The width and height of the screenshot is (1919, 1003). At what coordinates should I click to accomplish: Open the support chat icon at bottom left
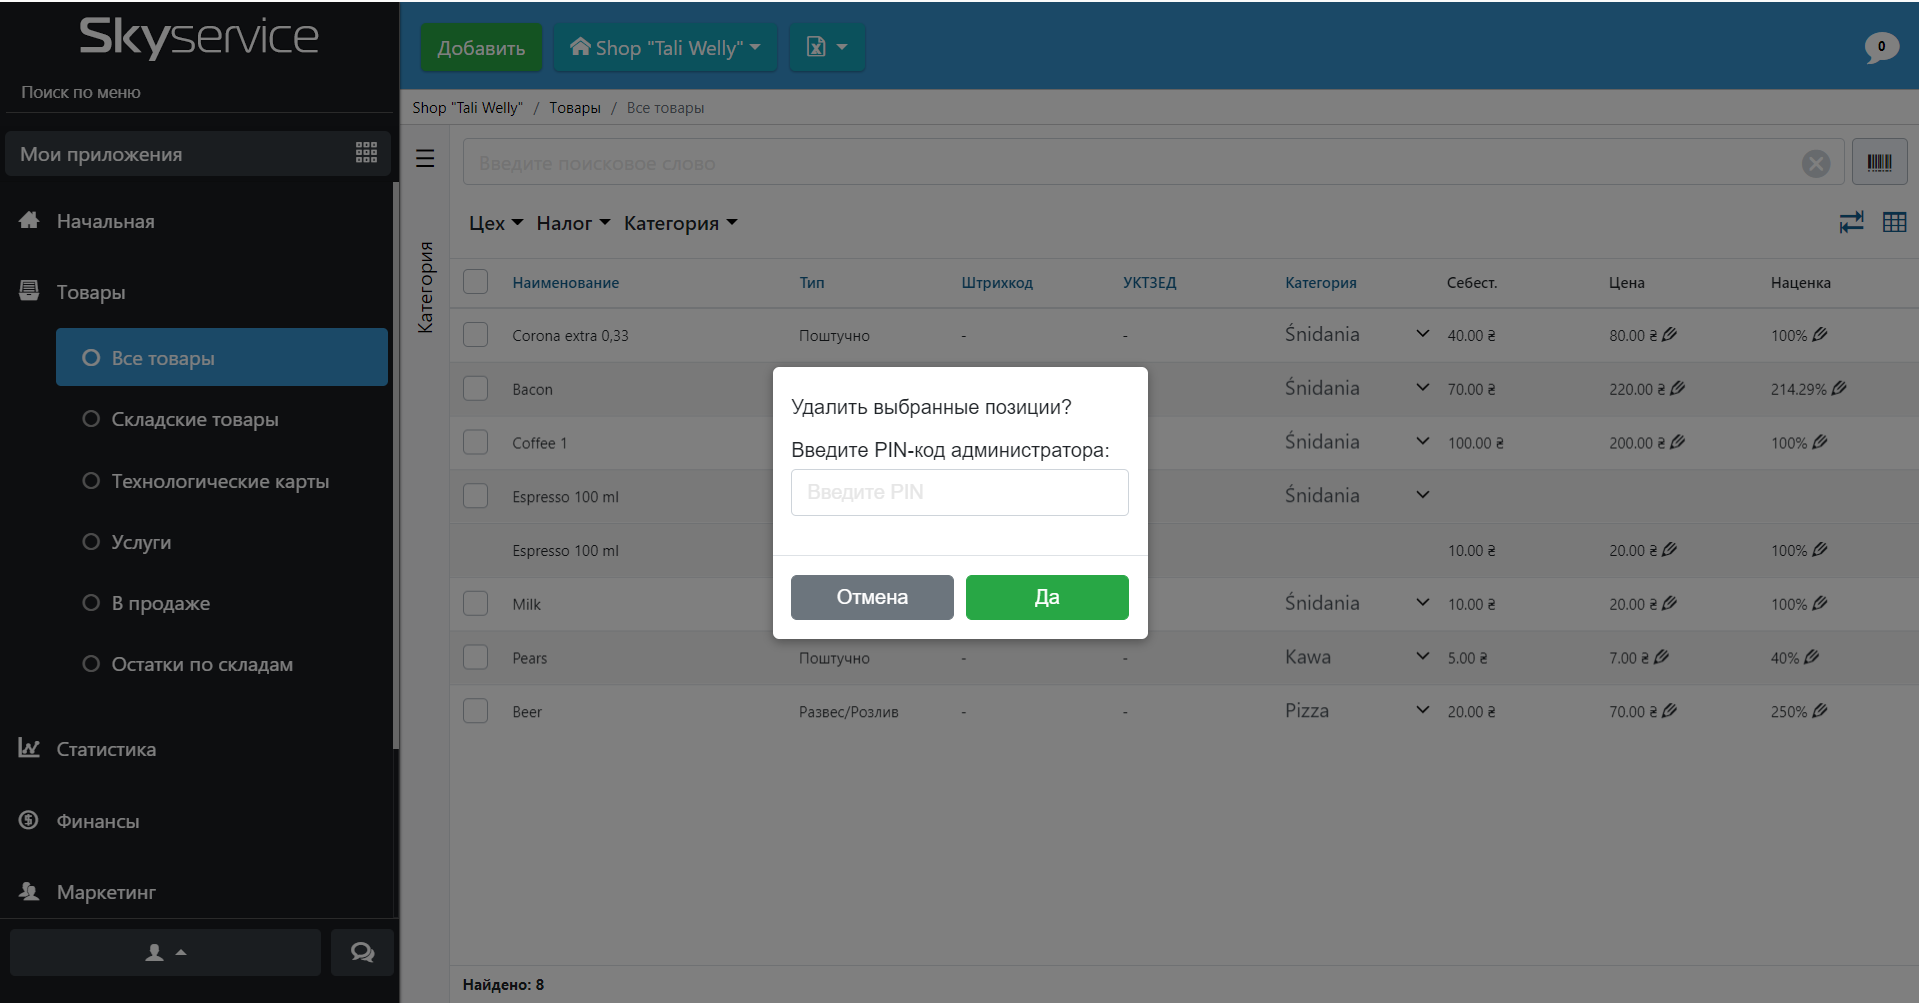click(362, 952)
